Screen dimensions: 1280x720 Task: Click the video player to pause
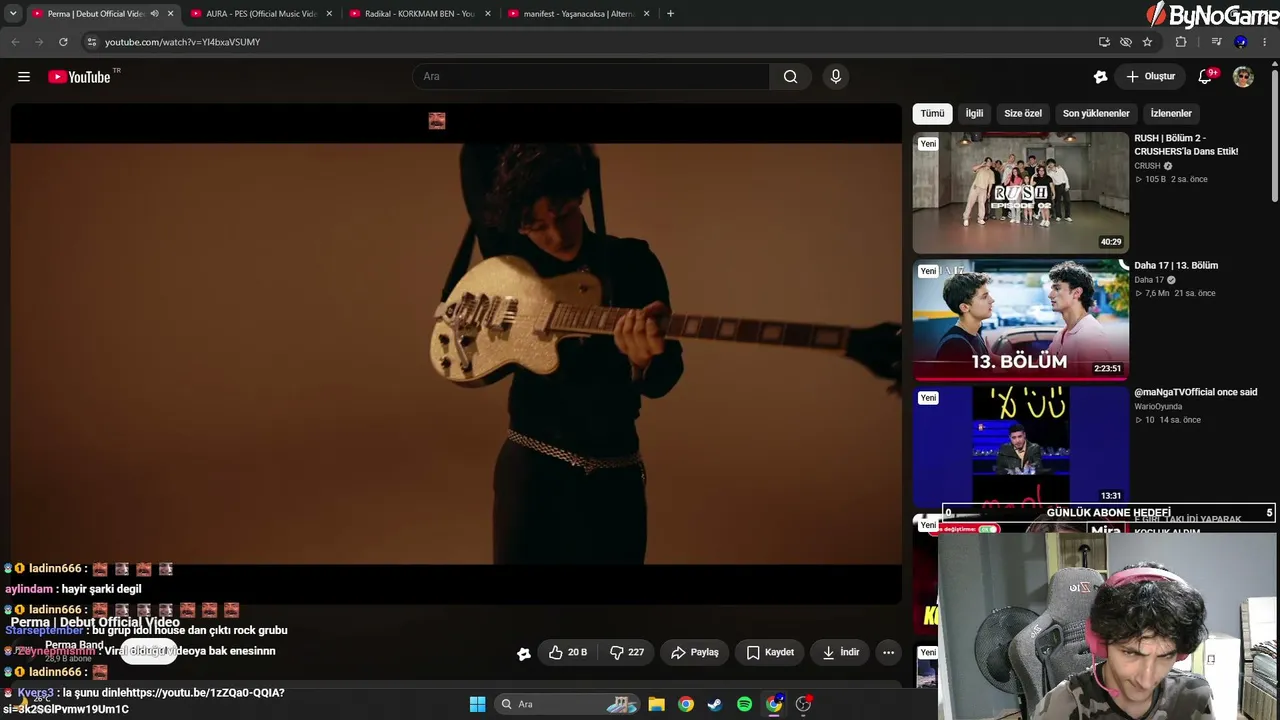point(456,353)
